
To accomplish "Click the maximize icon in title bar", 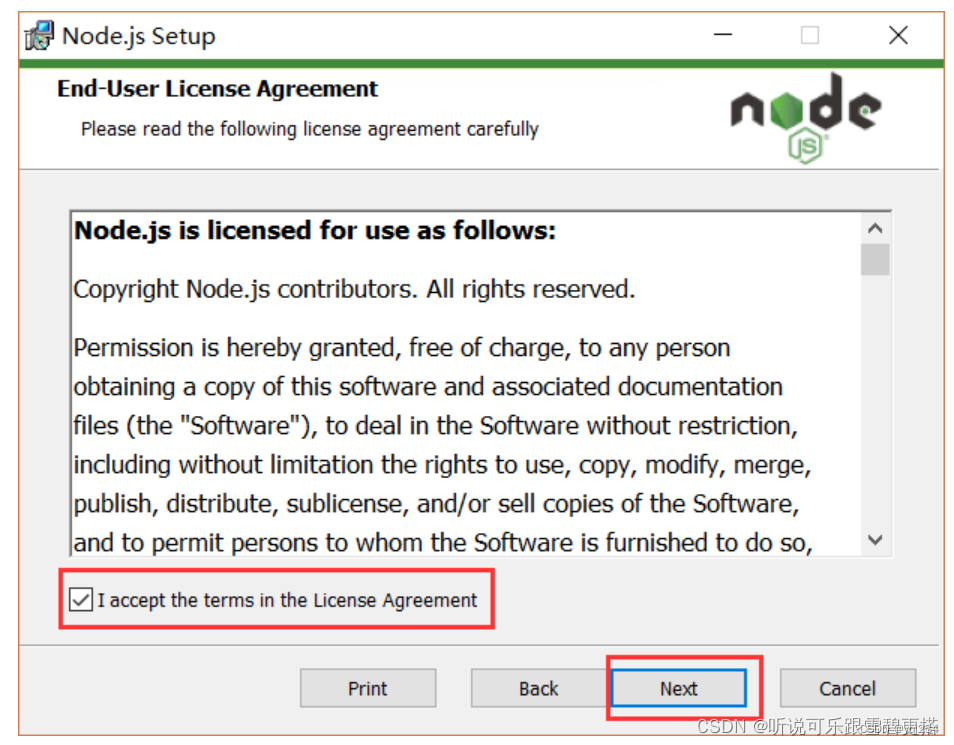I will [810, 34].
